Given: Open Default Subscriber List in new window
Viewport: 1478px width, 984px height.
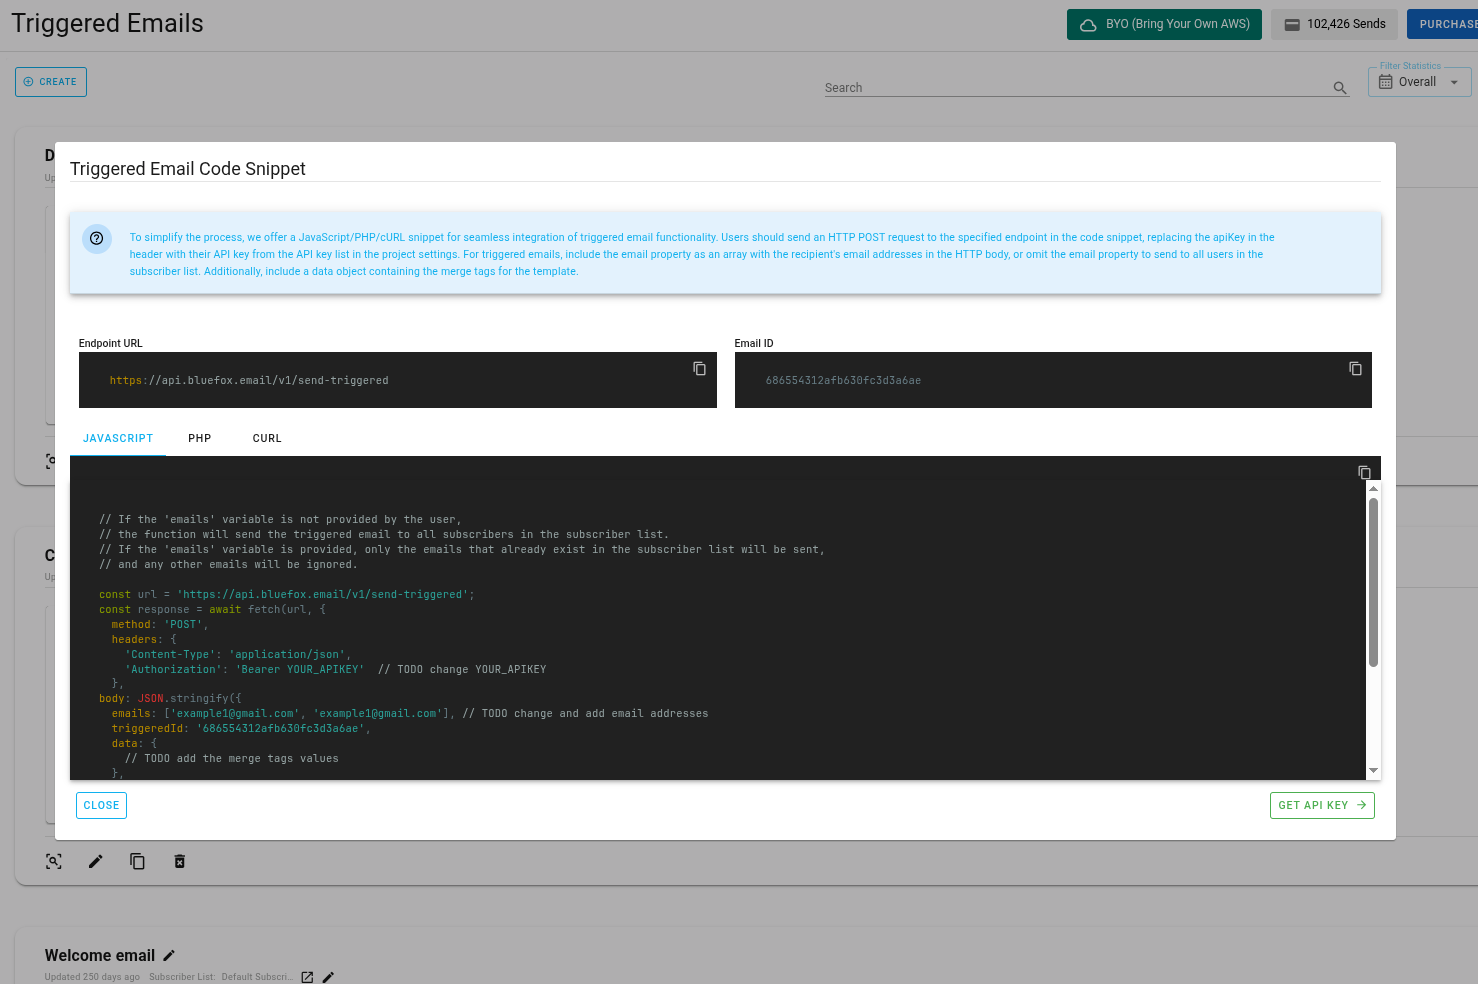Looking at the screenshot, I should pyautogui.click(x=306, y=977).
